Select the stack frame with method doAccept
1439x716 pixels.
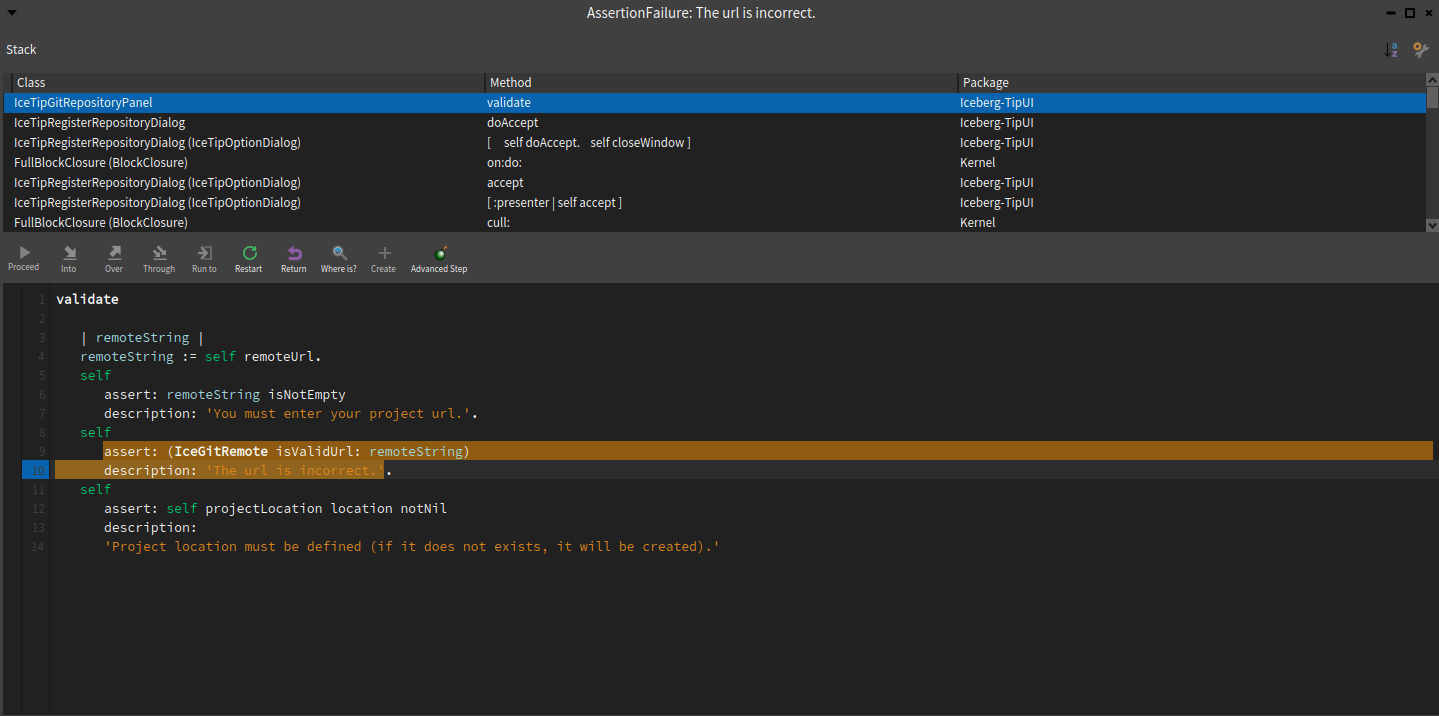(714, 122)
